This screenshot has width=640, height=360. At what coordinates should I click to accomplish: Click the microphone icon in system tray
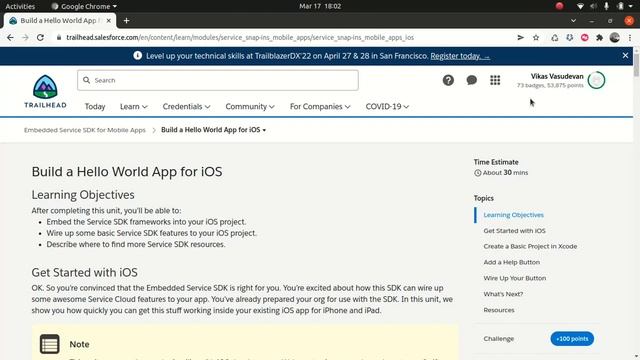click(x=607, y=6)
